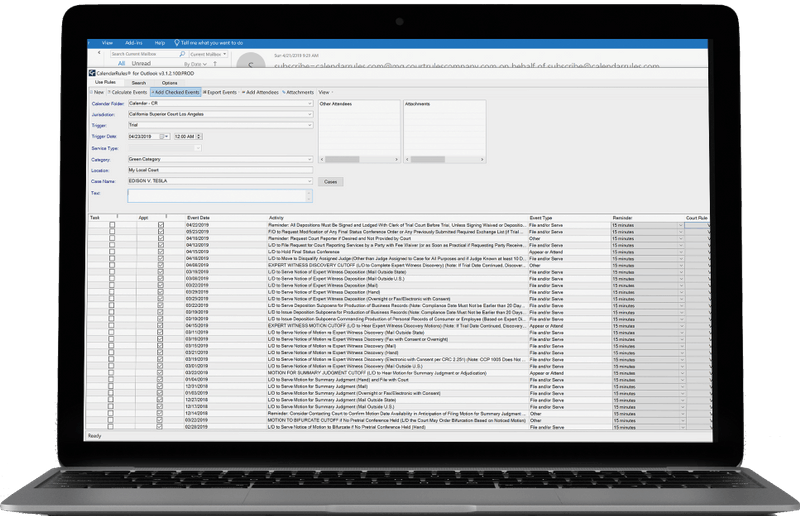Click the New toolbar icon
This screenshot has height=516, width=800.
(x=97, y=91)
